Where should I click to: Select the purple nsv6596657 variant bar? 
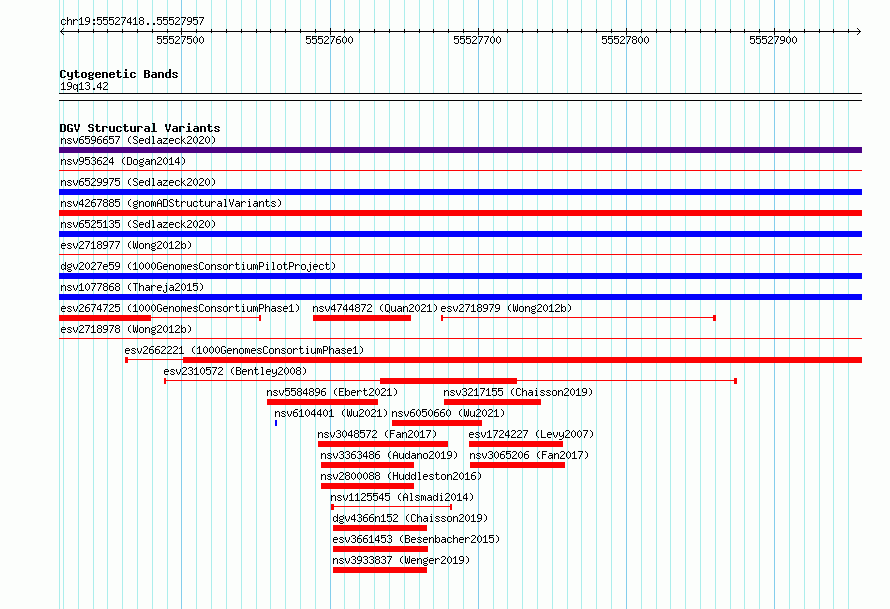(x=460, y=150)
